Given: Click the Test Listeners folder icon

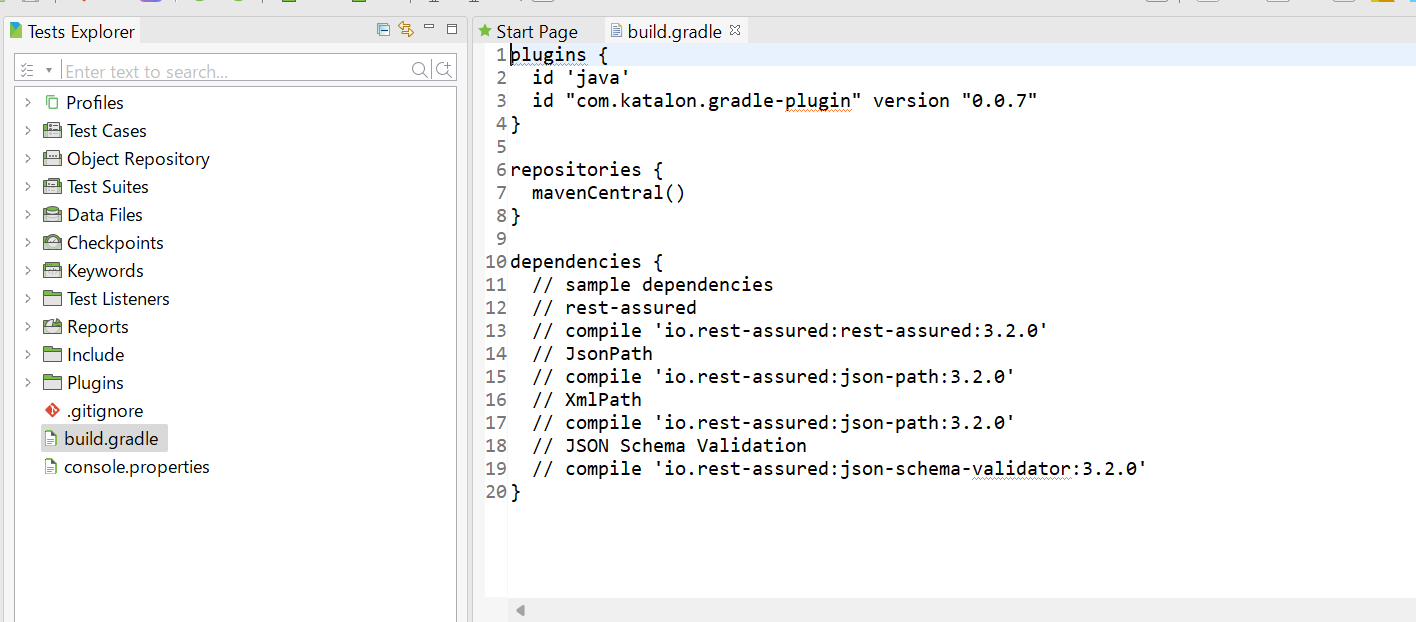Looking at the screenshot, I should (52, 298).
